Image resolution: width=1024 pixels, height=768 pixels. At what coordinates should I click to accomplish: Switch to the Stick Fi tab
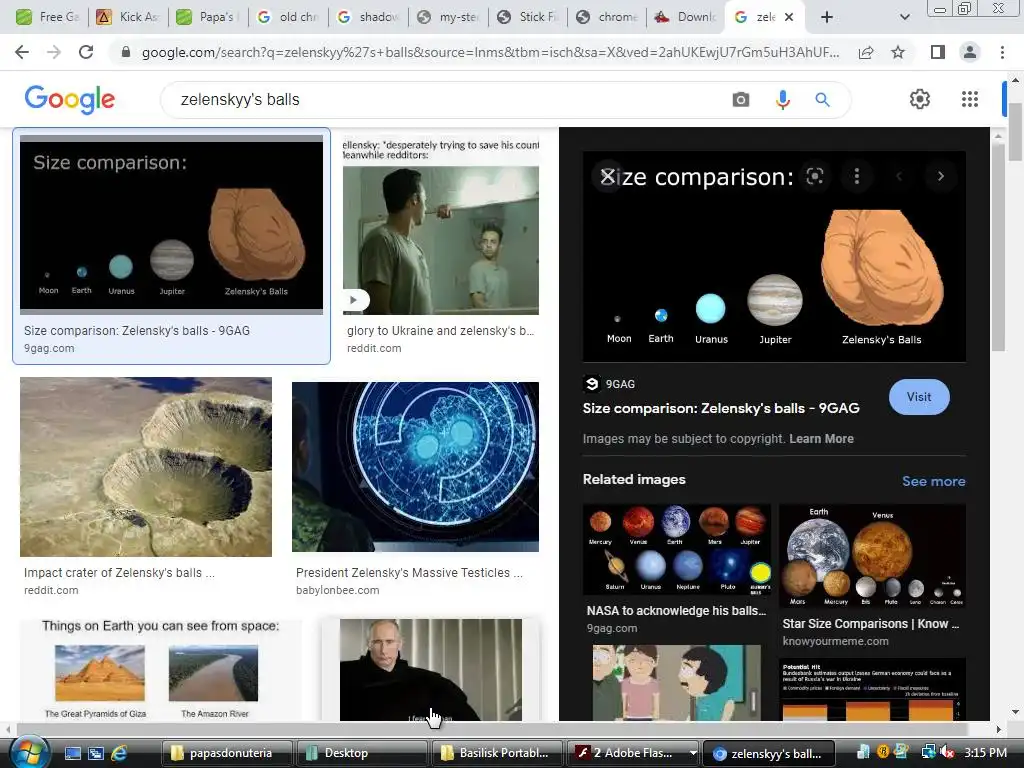click(528, 17)
